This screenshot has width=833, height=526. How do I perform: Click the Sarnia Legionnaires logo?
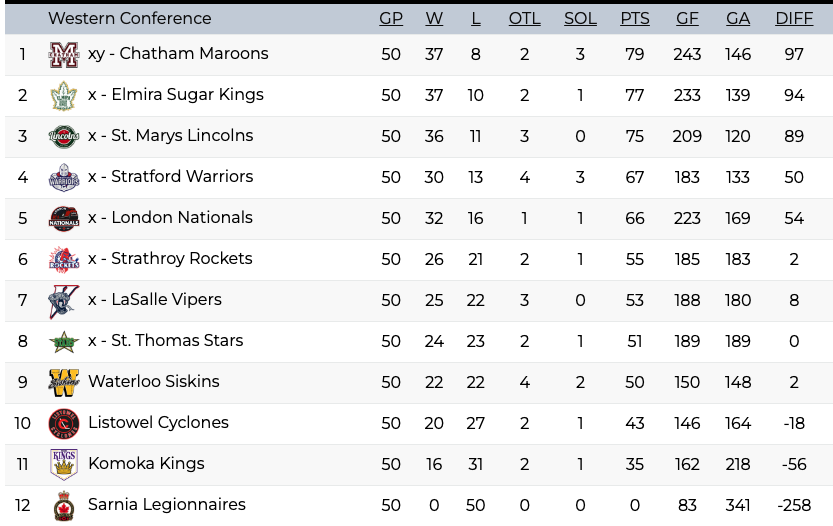(64, 506)
